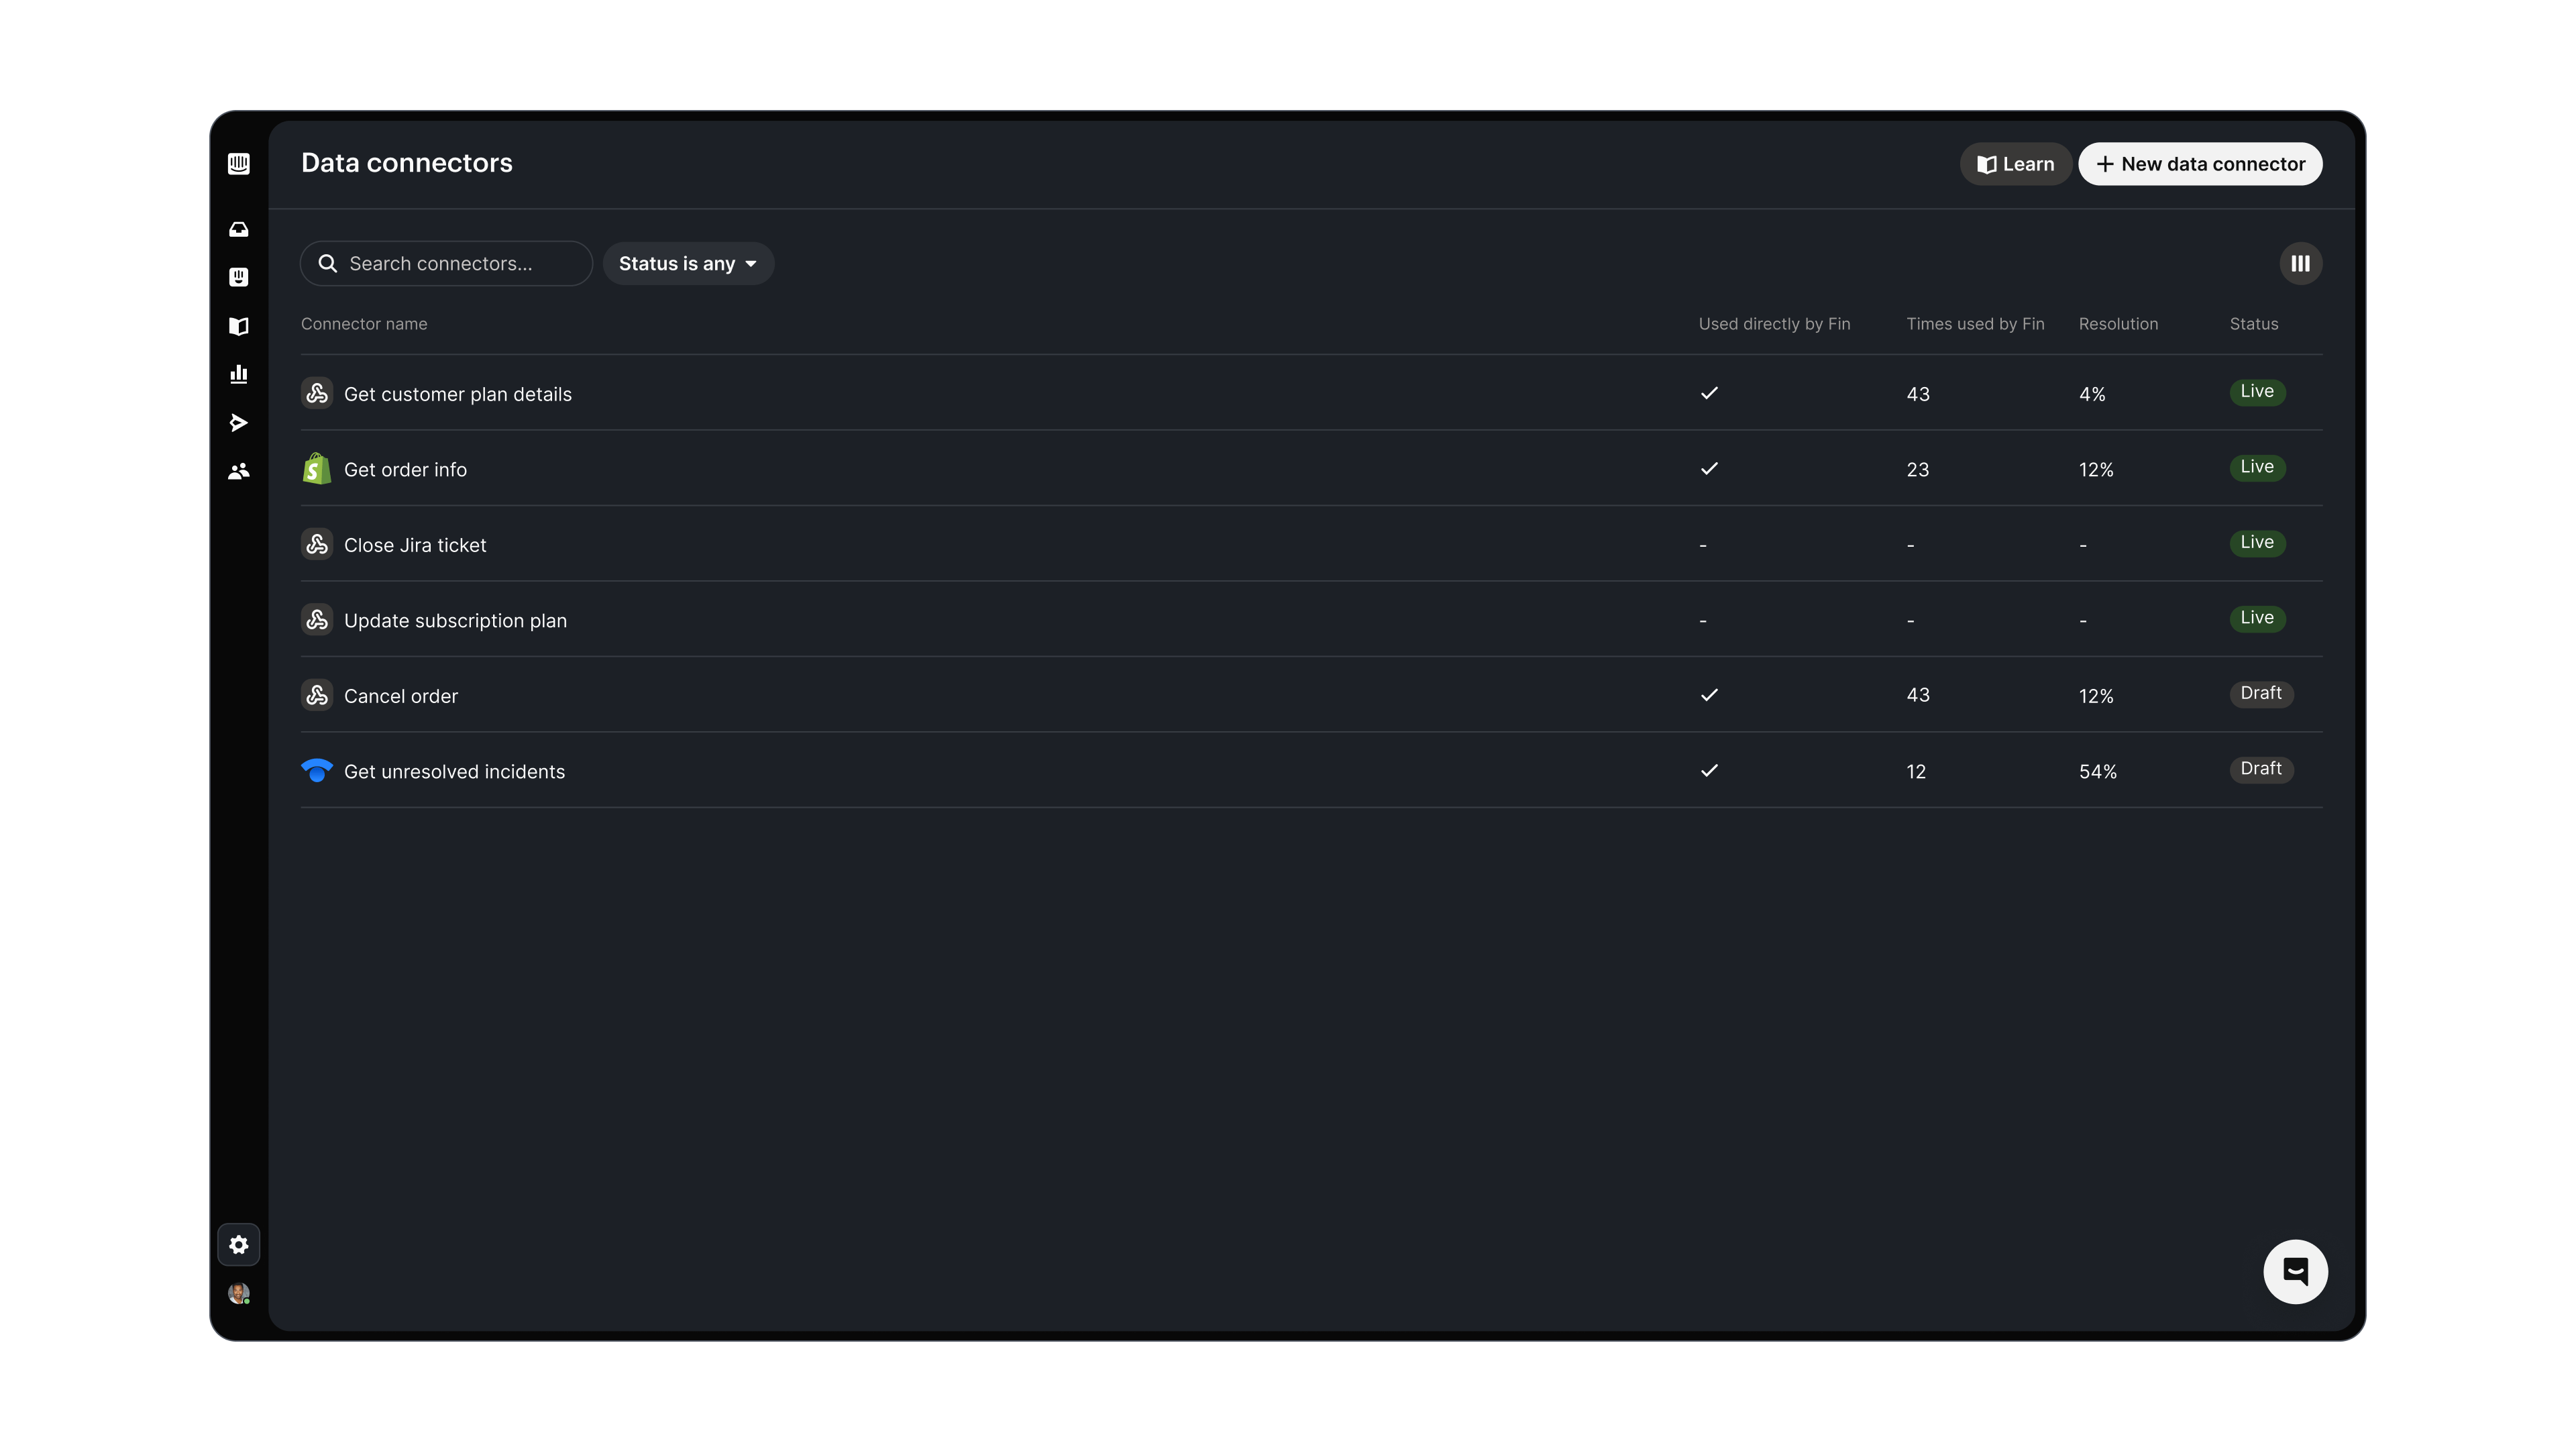Open the Close Jira ticket connector
2576x1449 pixels.
tap(415, 545)
